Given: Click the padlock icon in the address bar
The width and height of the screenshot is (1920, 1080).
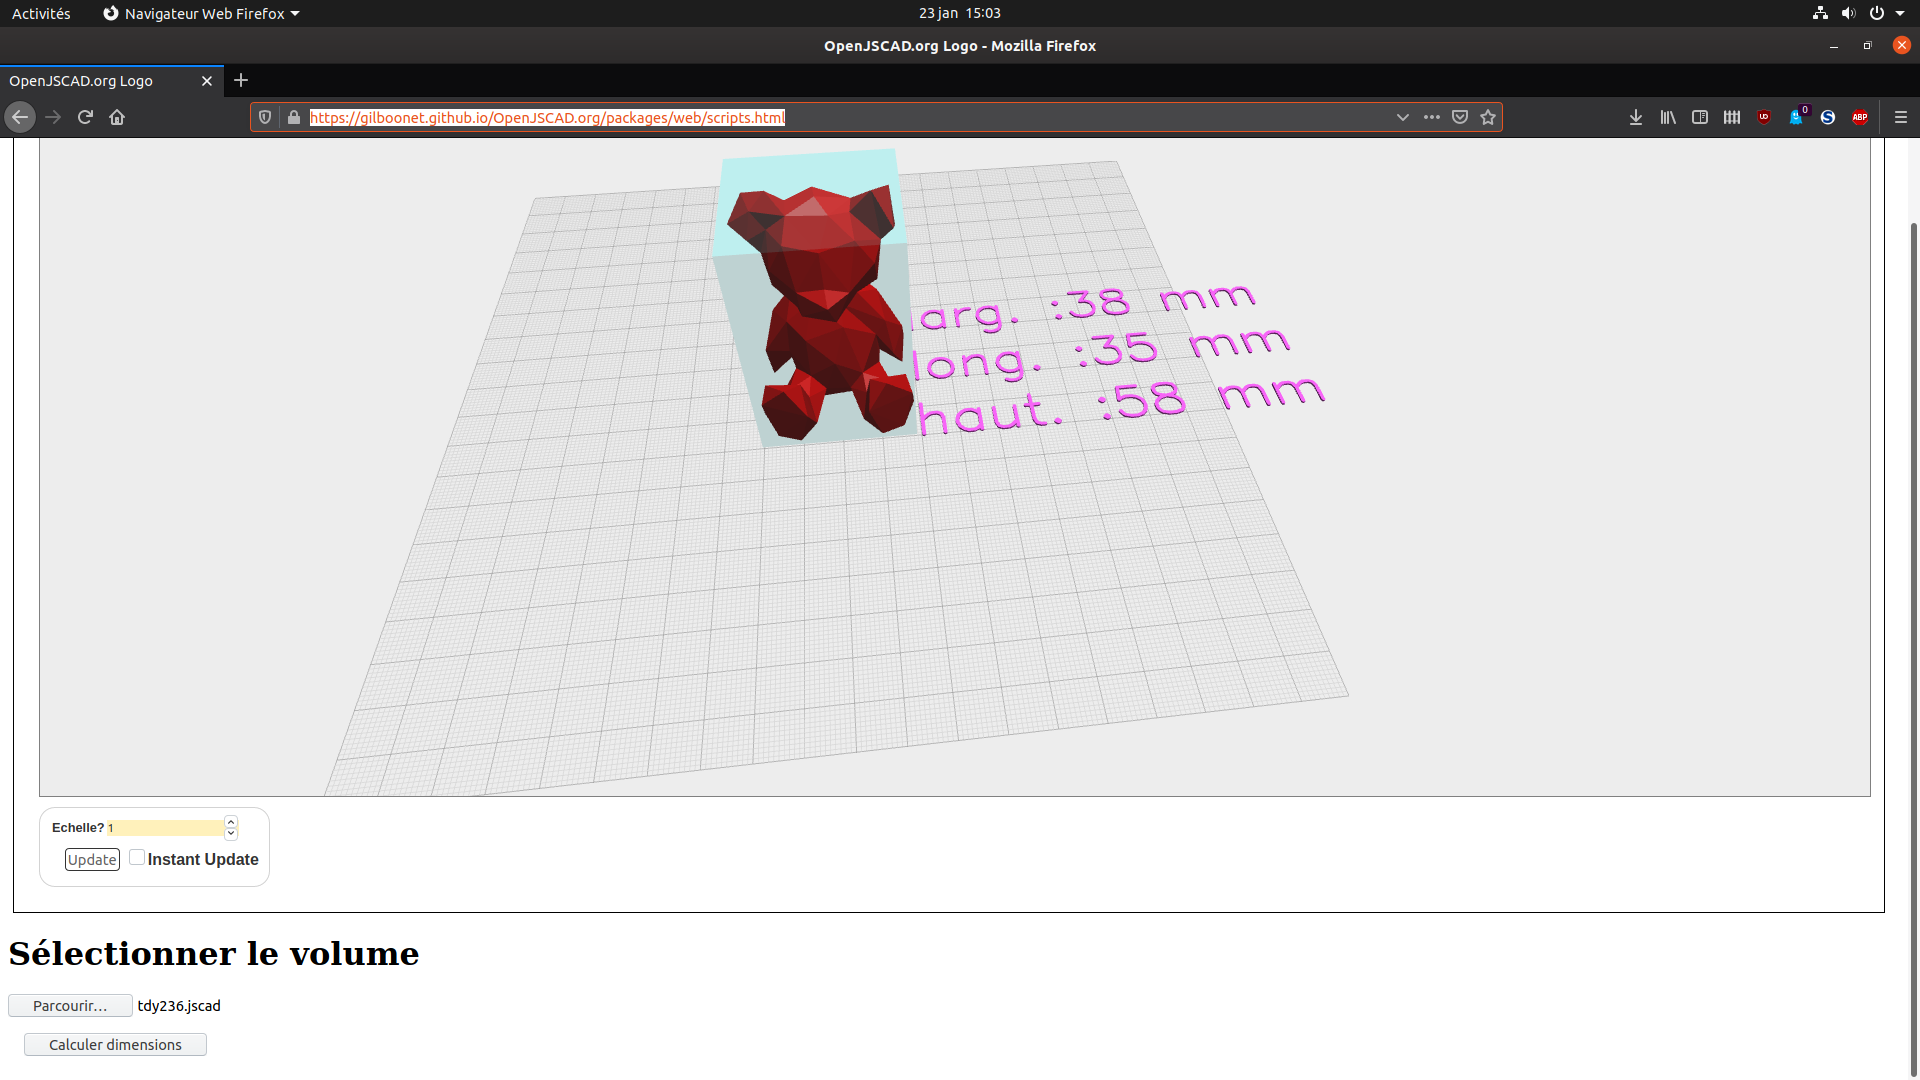Looking at the screenshot, I should (x=293, y=117).
